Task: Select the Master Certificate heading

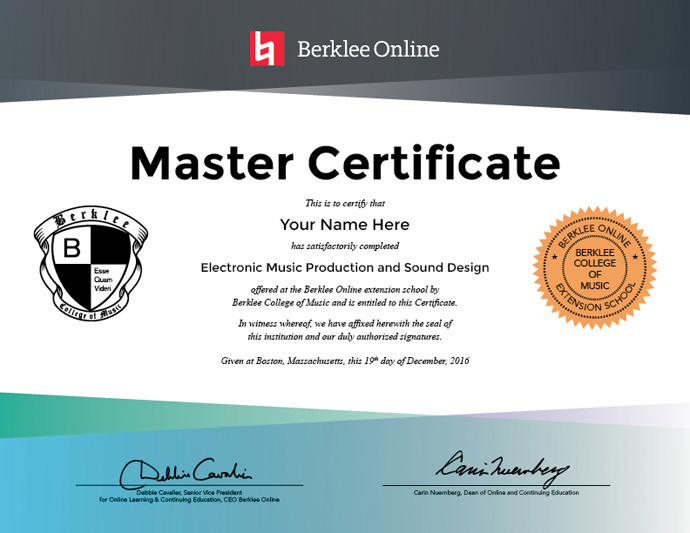Action: (345, 162)
